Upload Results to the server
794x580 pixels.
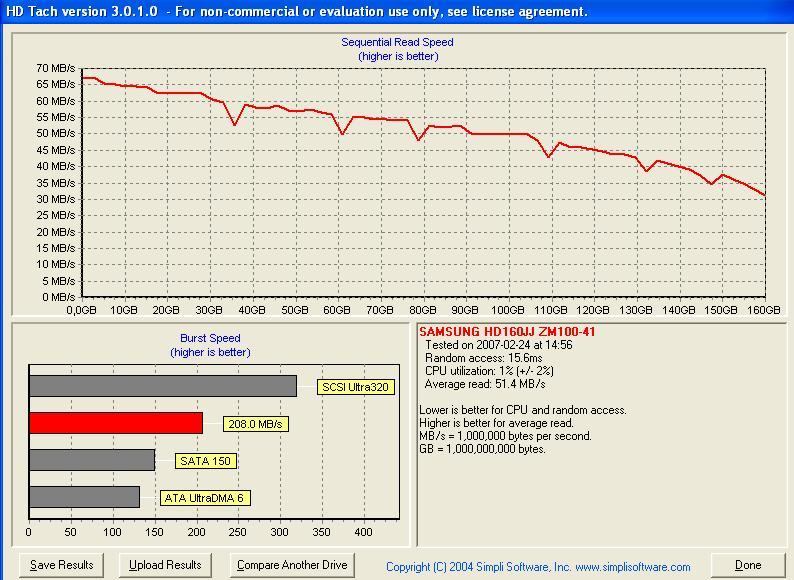(165, 565)
